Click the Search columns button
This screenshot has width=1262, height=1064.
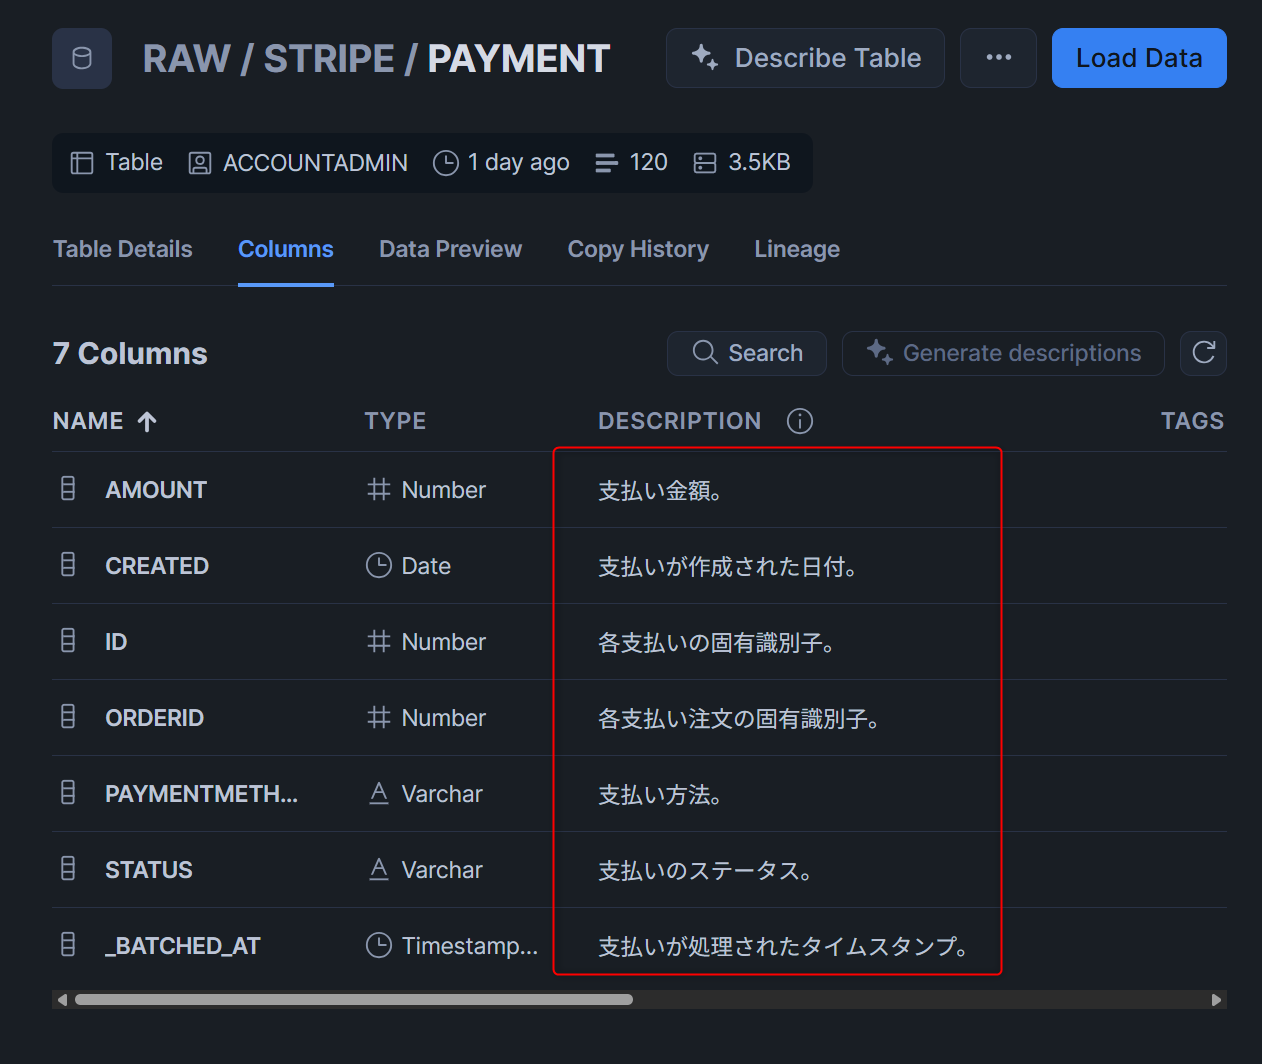pyautogui.click(x=747, y=353)
